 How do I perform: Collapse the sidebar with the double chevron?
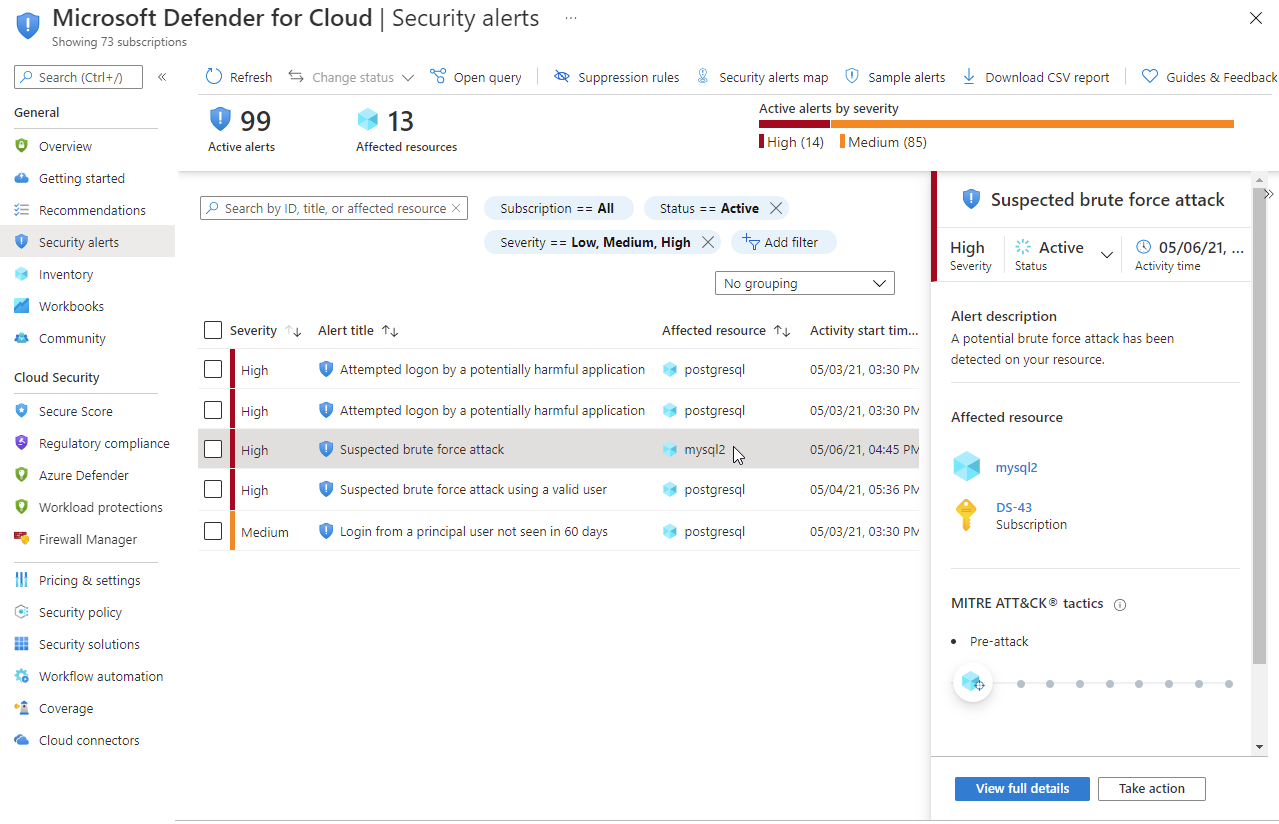[x=162, y=77]
